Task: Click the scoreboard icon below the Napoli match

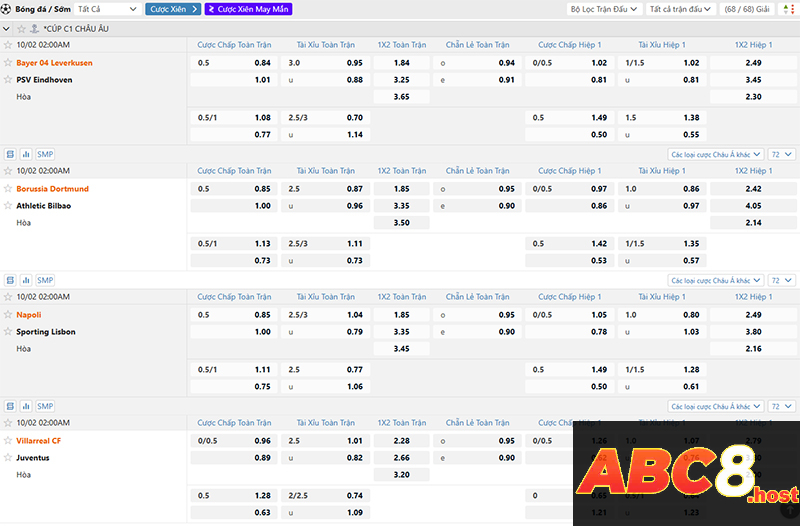Action: pyautogui.click(x=10, y=407)
